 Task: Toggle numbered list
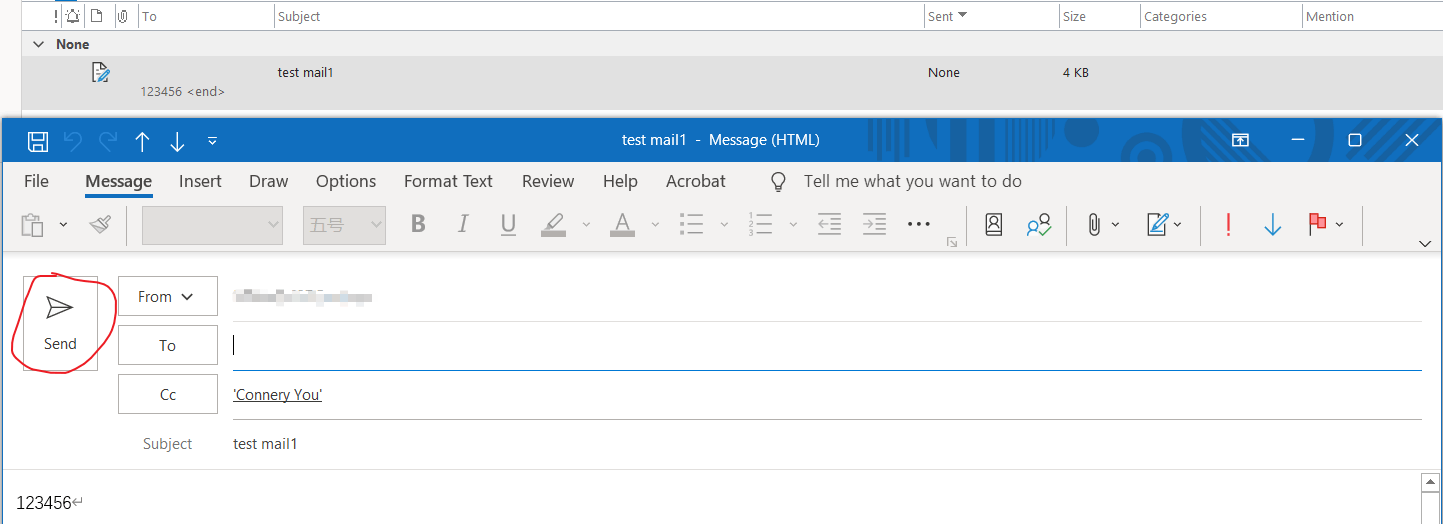pos(760,225)
